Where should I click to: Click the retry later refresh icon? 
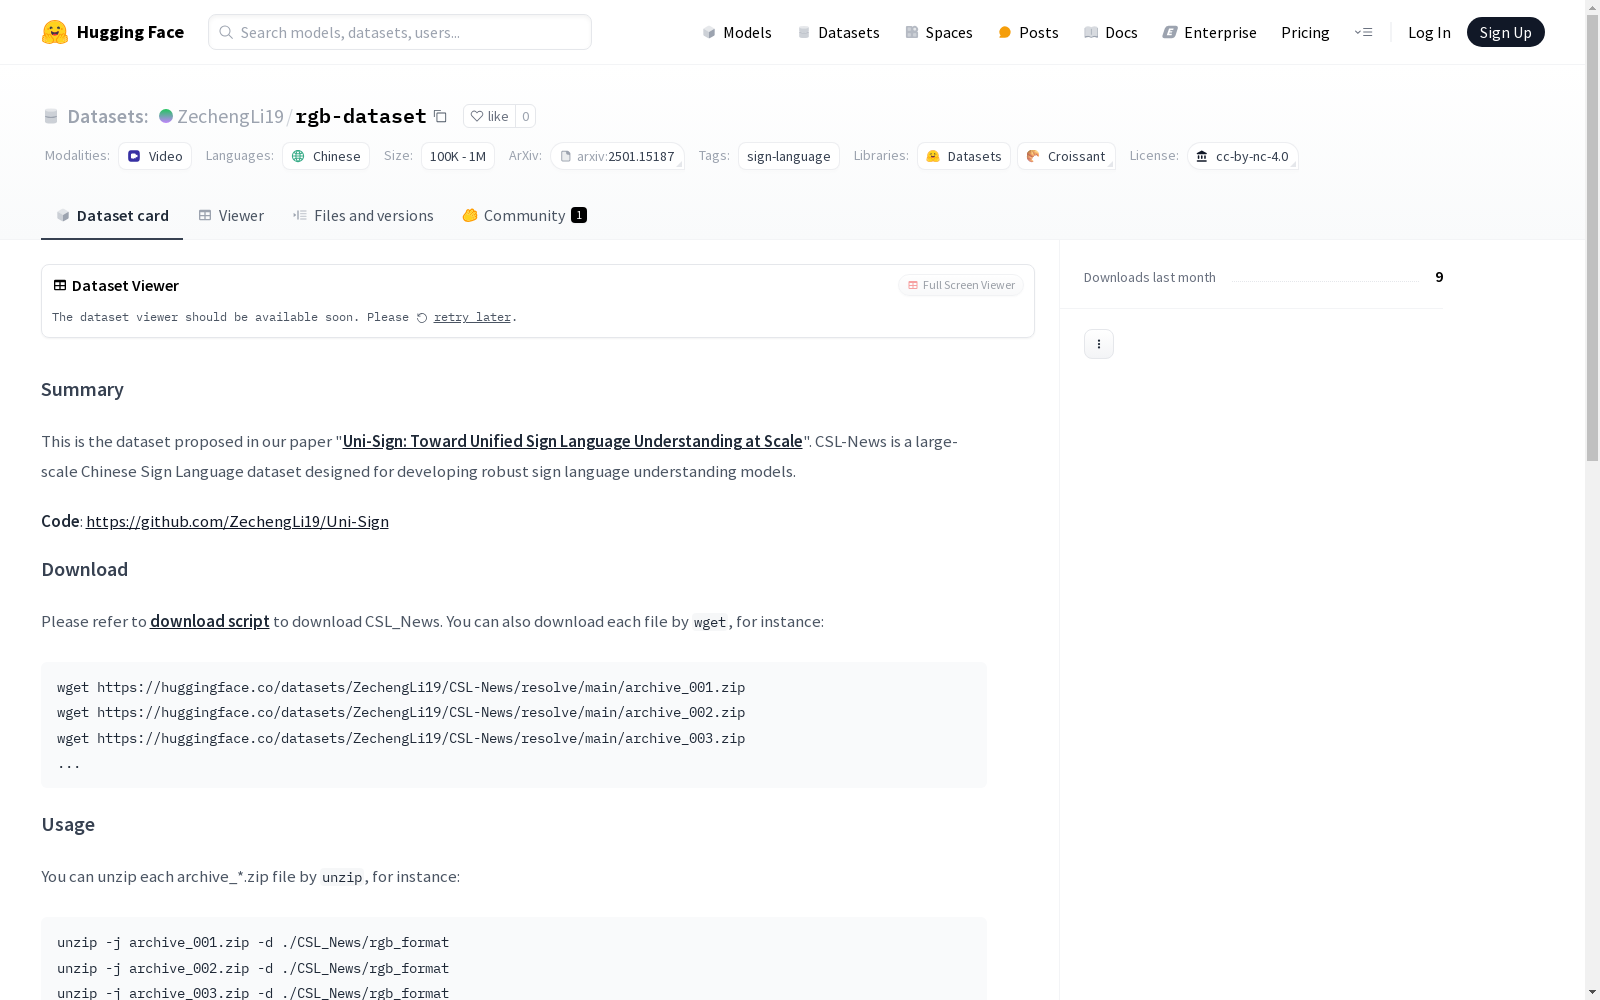[x=422, y=318]
